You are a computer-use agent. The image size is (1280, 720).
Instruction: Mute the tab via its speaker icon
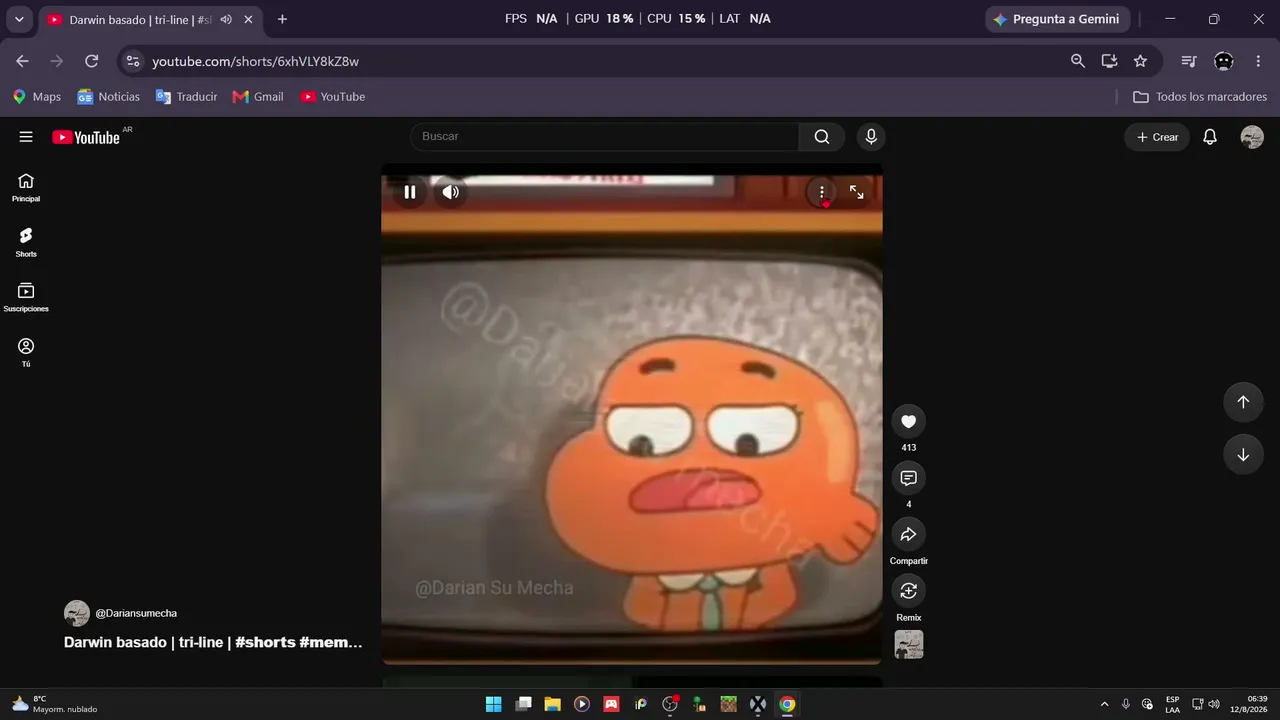(226, 19)
